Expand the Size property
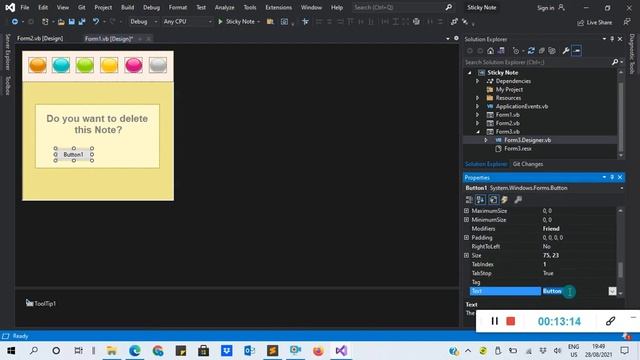640x360 pixels. (467, 256)
